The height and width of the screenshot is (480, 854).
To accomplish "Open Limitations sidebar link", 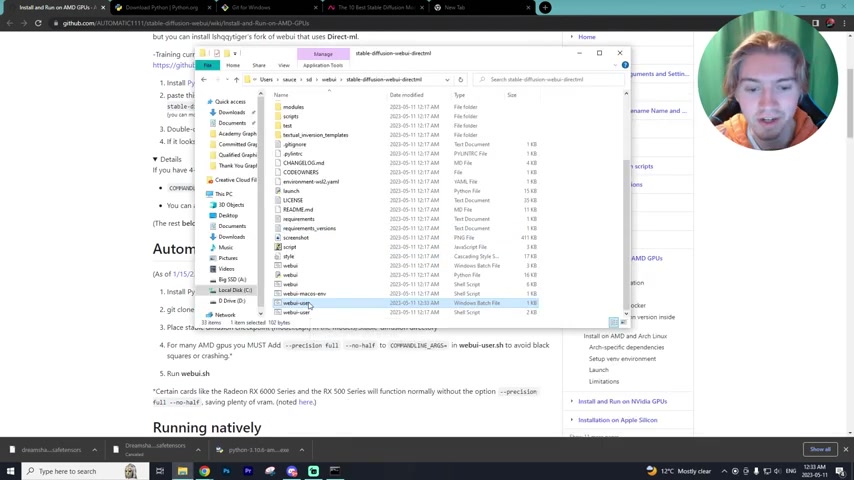I will 603,381.
